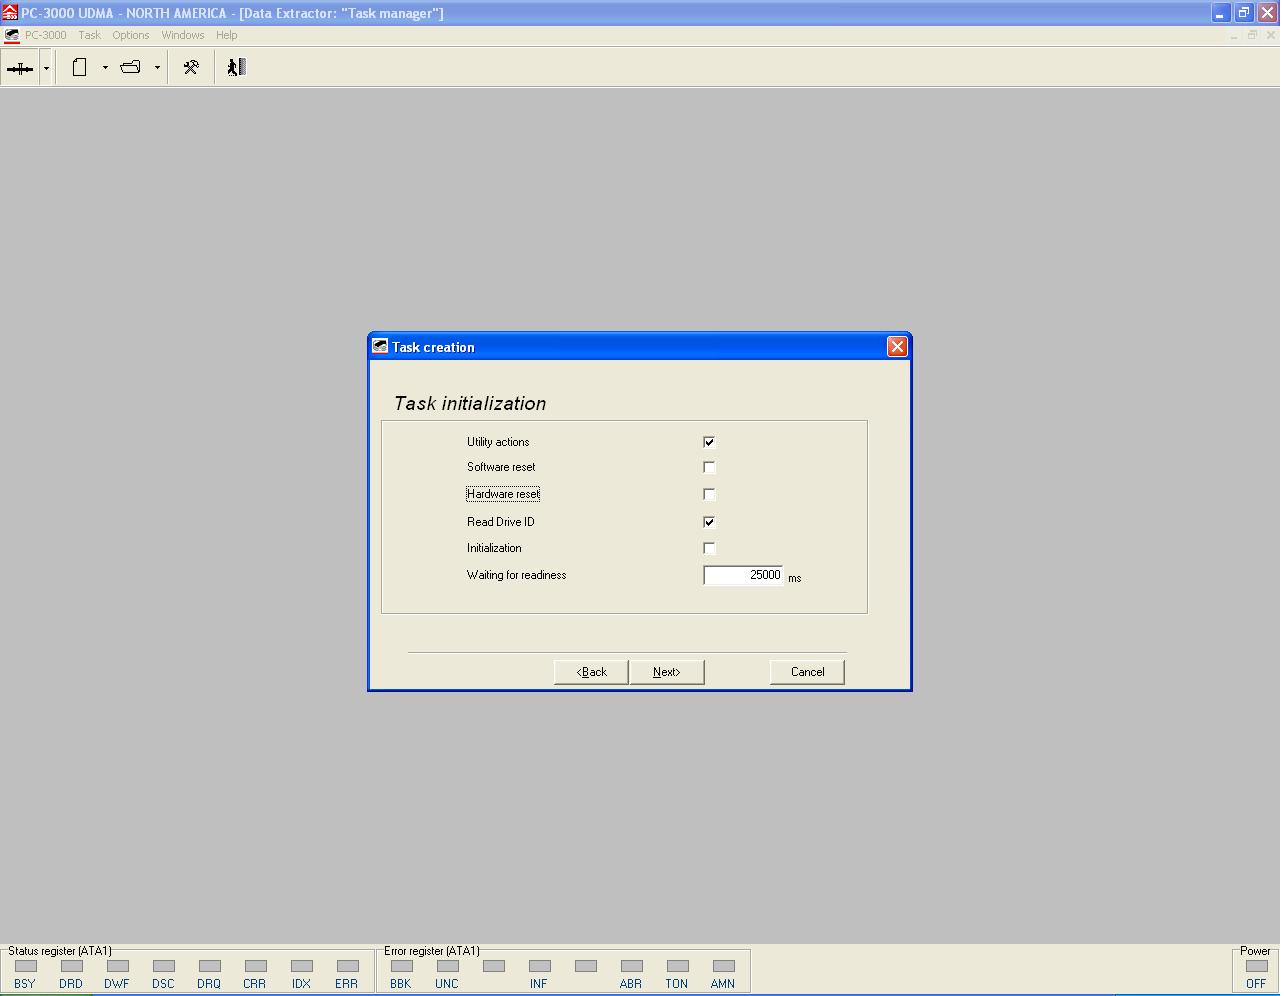The image size is (1284, 996).
Task: Open the Options menu
Action: point(131,35)
